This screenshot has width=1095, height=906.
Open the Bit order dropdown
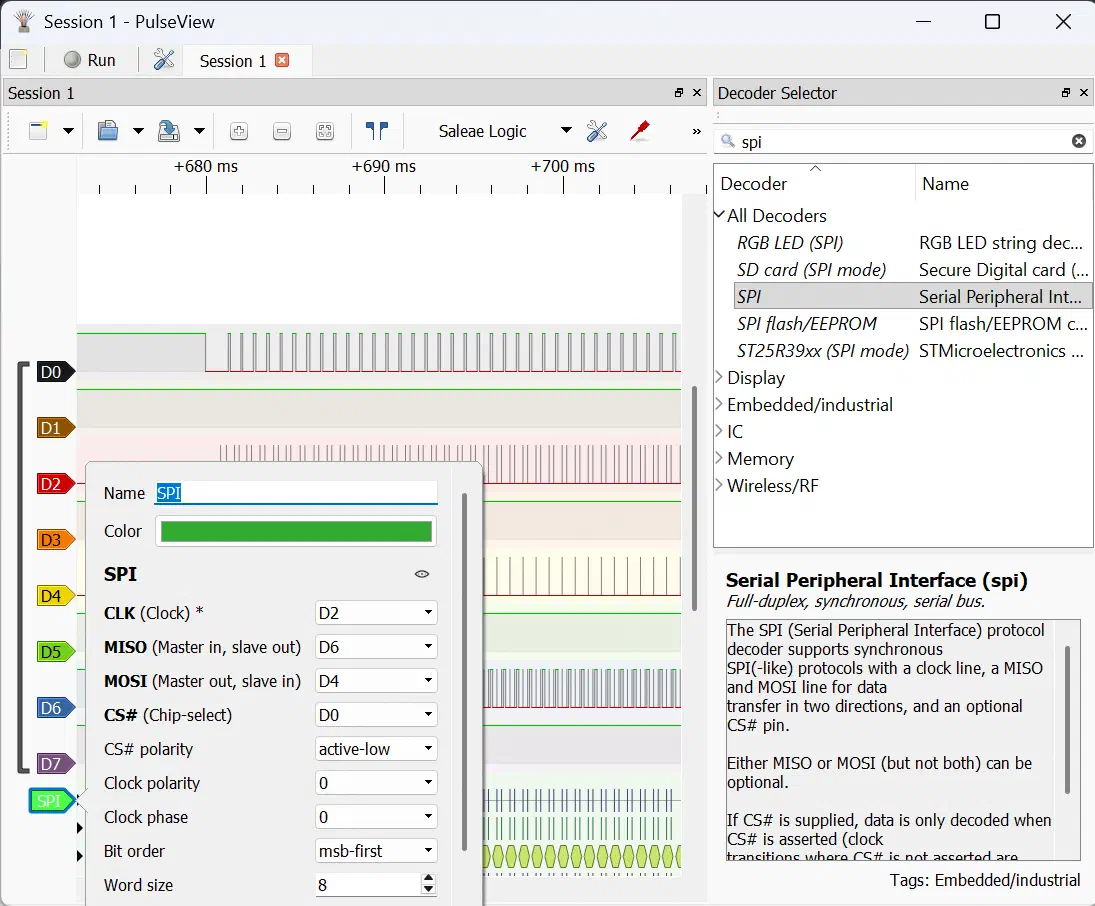(376, 851)
